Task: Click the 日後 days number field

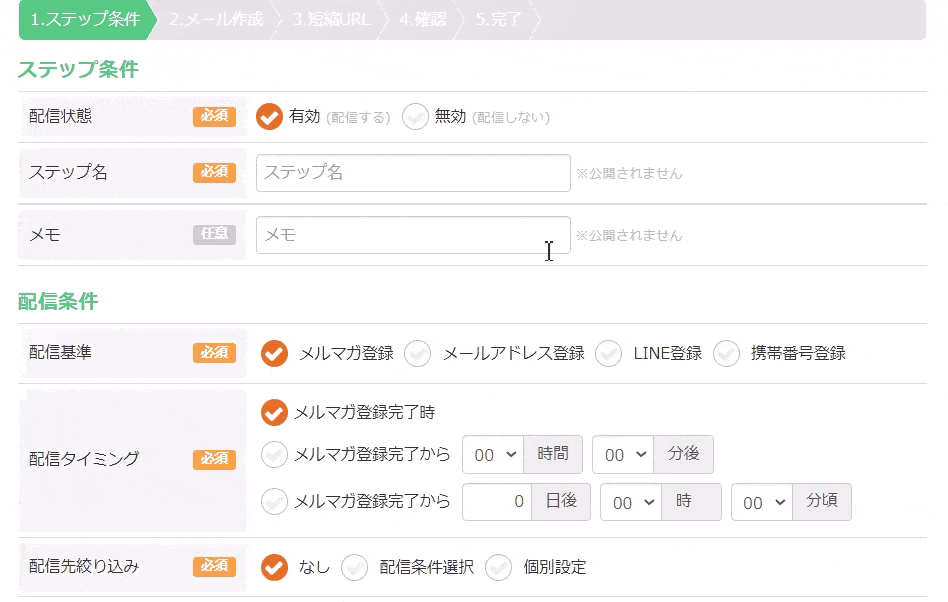Action: [497, 502]
